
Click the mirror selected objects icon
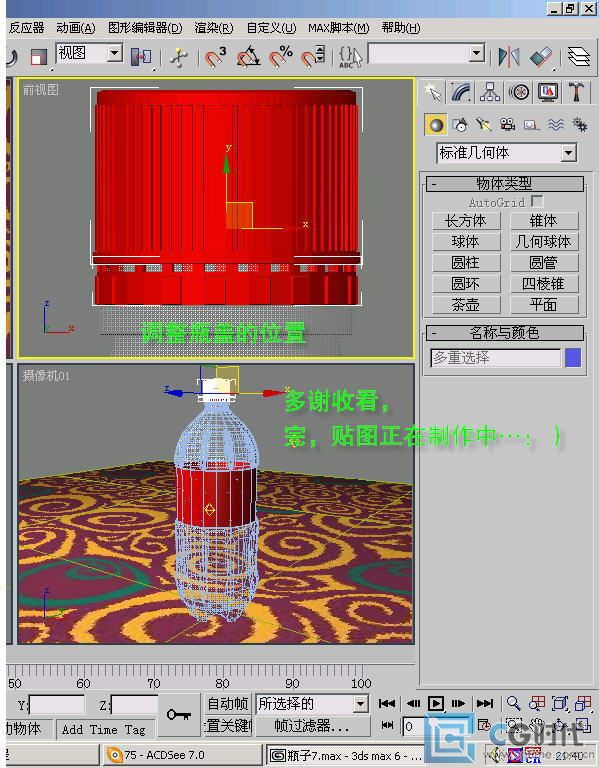point(508,57)
